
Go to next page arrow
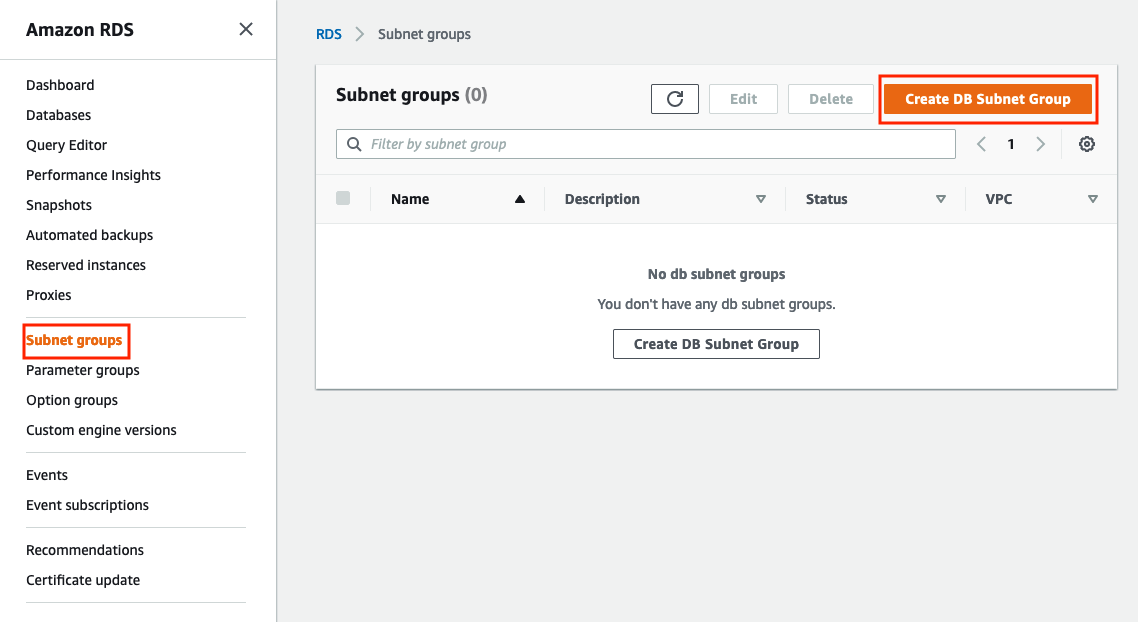1040,144
